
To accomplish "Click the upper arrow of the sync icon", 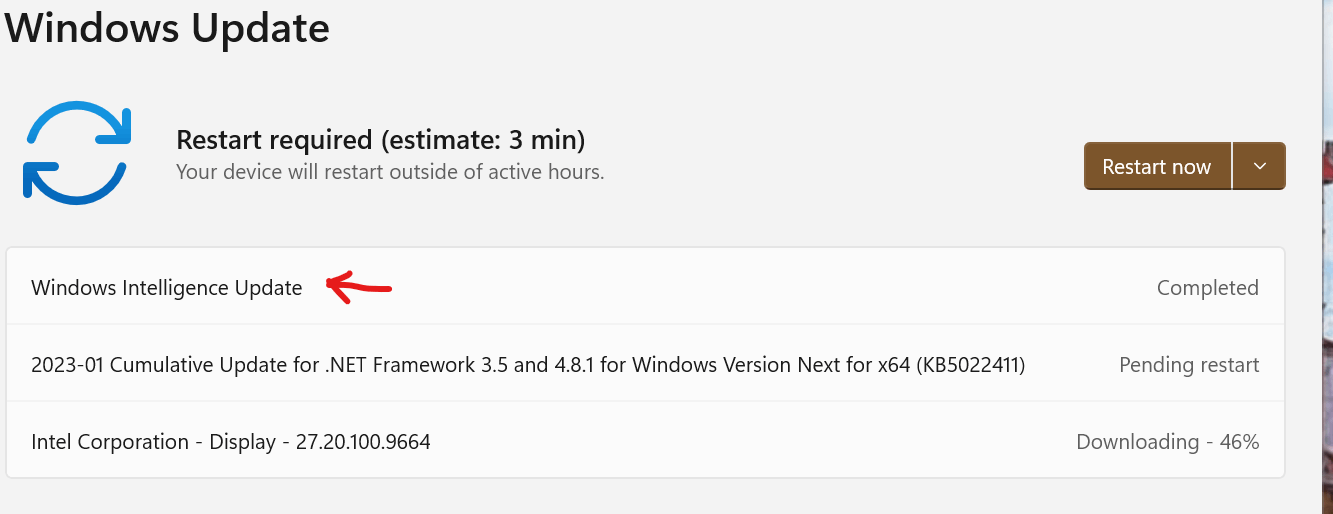I will (x=82, y=125).
